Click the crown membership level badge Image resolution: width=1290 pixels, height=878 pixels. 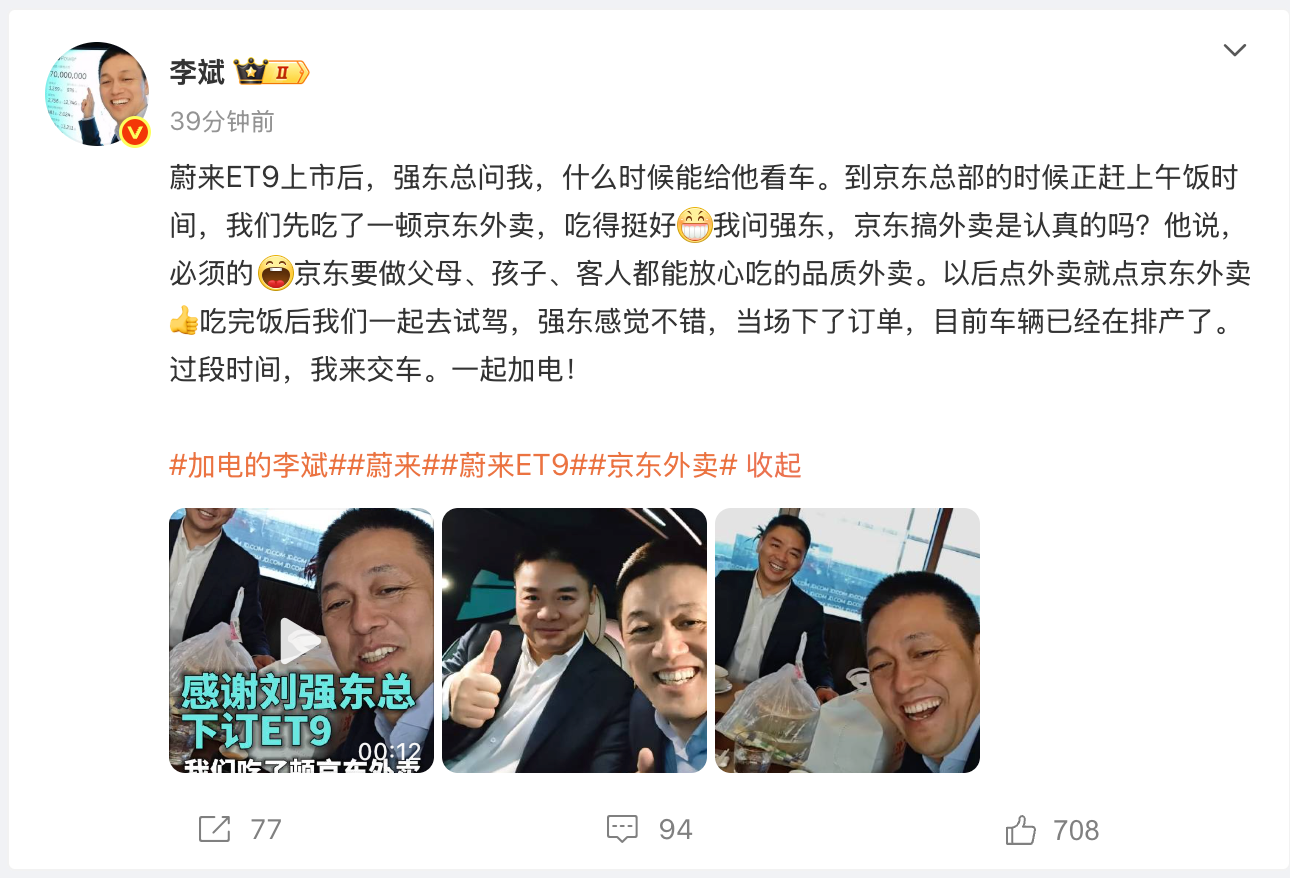(271, 72)
